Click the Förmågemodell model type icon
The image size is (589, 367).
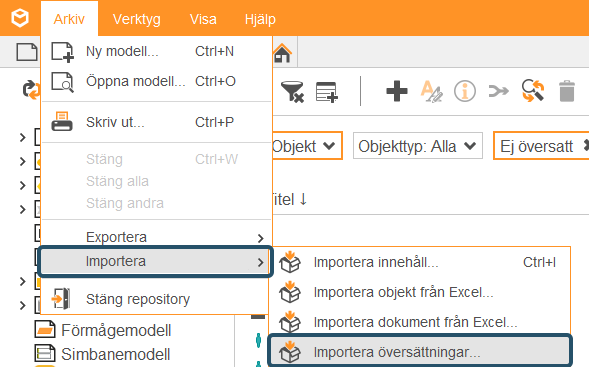point(45,330)
